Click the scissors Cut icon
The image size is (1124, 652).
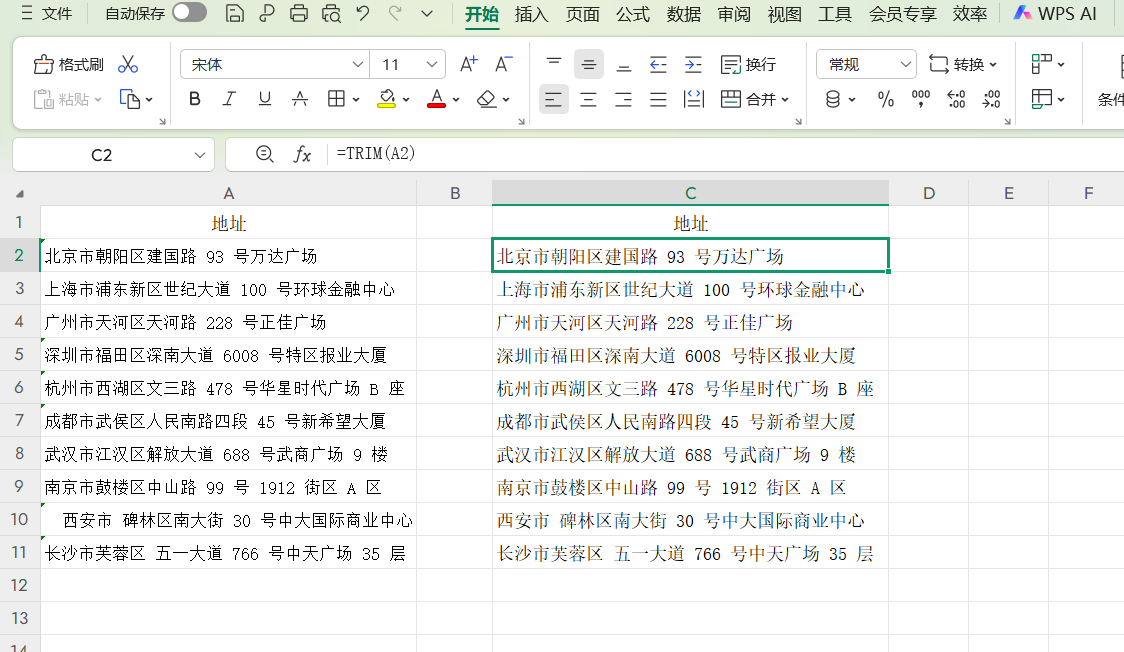coord(128,65)
